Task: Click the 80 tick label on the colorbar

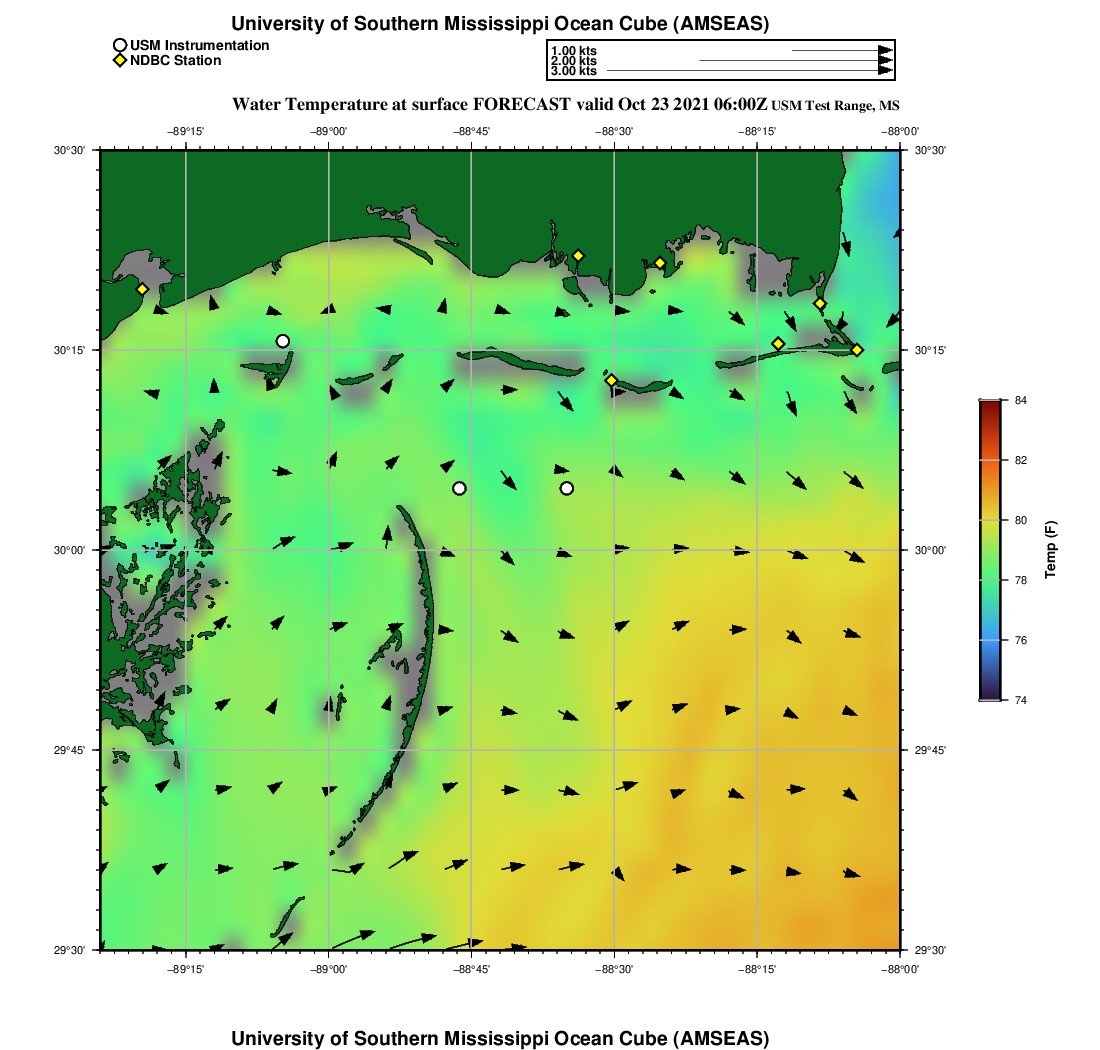Action: point(1021,520)
